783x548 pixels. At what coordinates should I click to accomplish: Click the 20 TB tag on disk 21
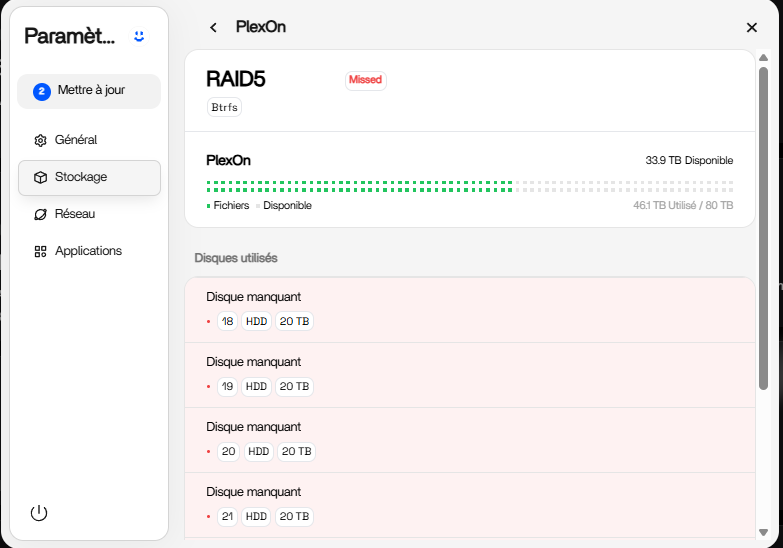click(x=296, y=516)
